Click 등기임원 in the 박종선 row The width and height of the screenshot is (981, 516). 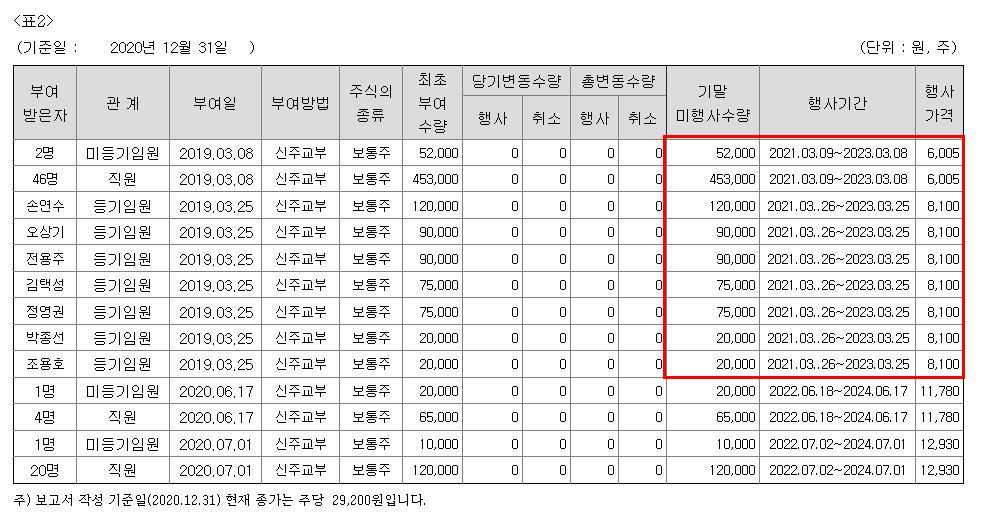(x=123, y=338)
